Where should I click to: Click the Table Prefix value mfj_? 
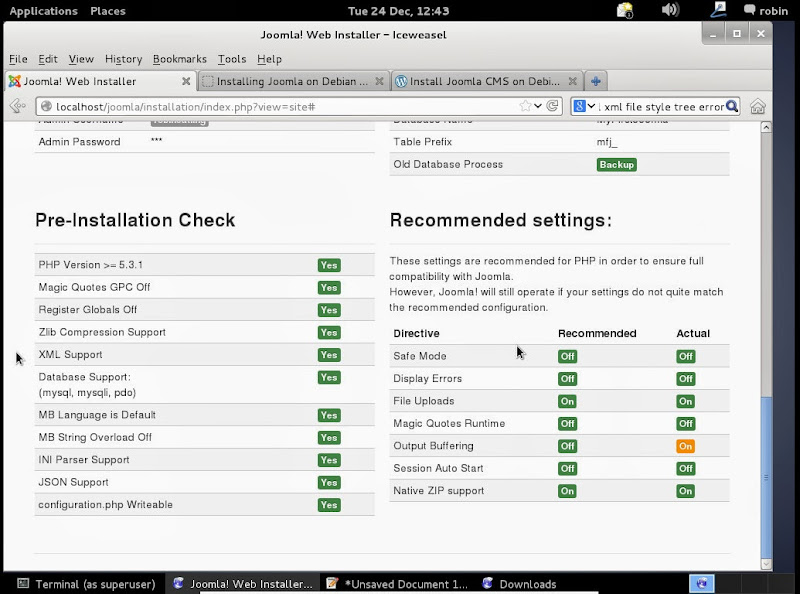(x=607, y=142)
